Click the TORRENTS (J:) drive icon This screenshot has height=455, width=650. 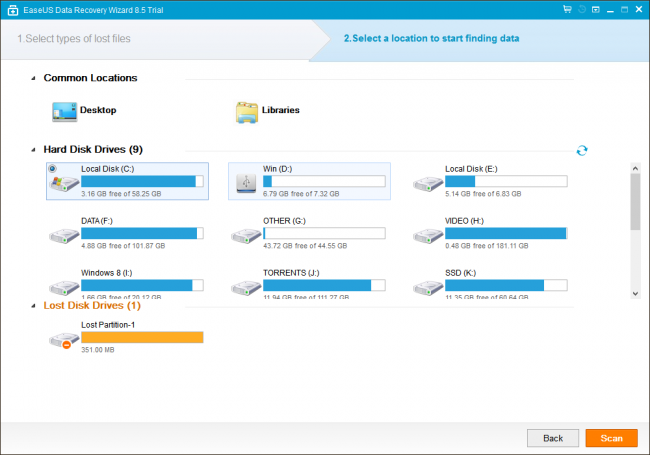click(x=246, y=288)
